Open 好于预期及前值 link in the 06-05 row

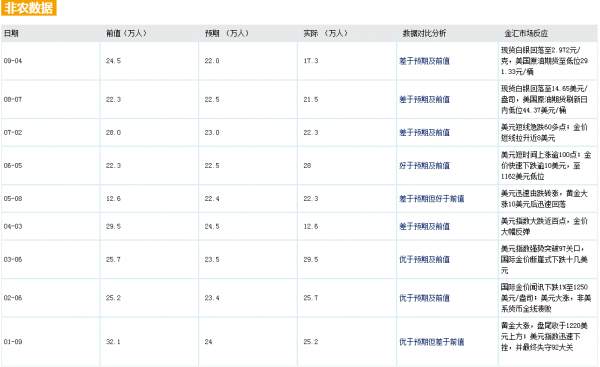click(424, 166)
